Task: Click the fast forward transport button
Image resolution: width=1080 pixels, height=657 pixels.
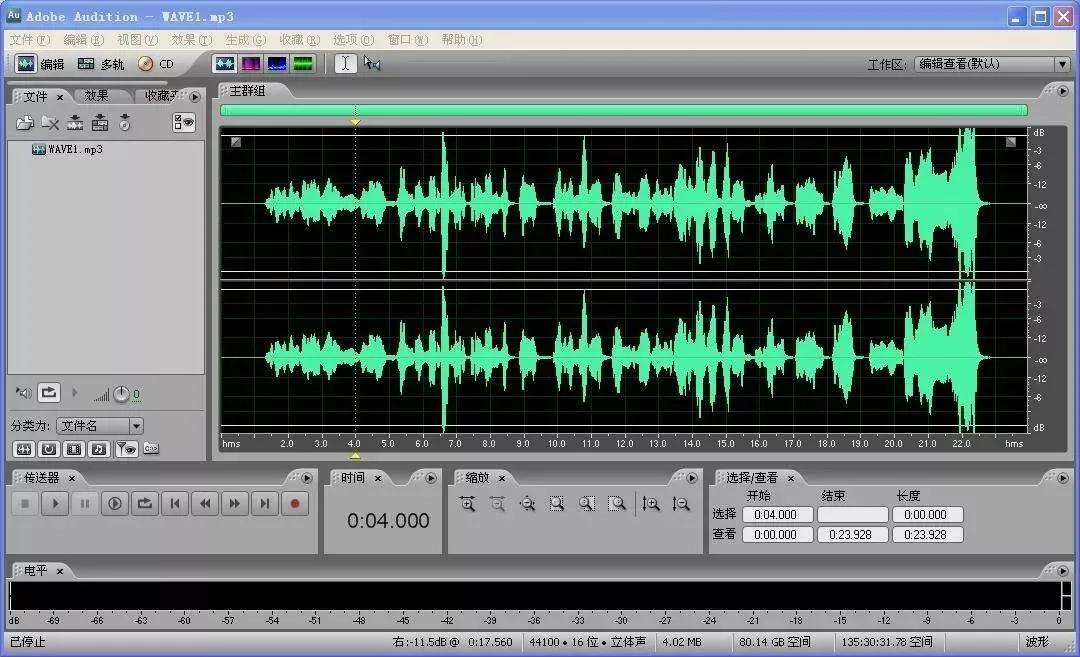Action: [234, 504]
